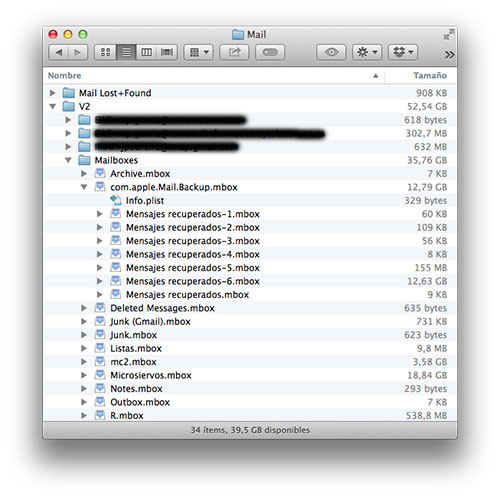The width and height of the screenshot is (500, 498).
Task: Click the Mensajes recuperados-3.mbox icon
Action: coord(116,240)
